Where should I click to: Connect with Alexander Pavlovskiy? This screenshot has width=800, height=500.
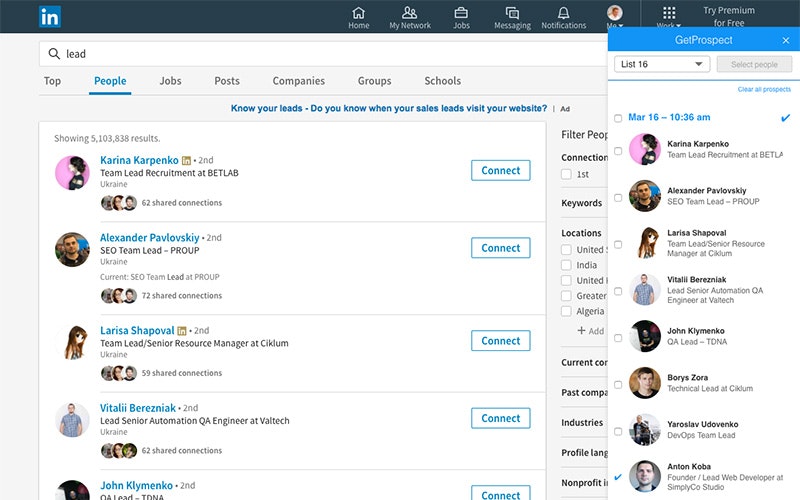click(501, 248)
